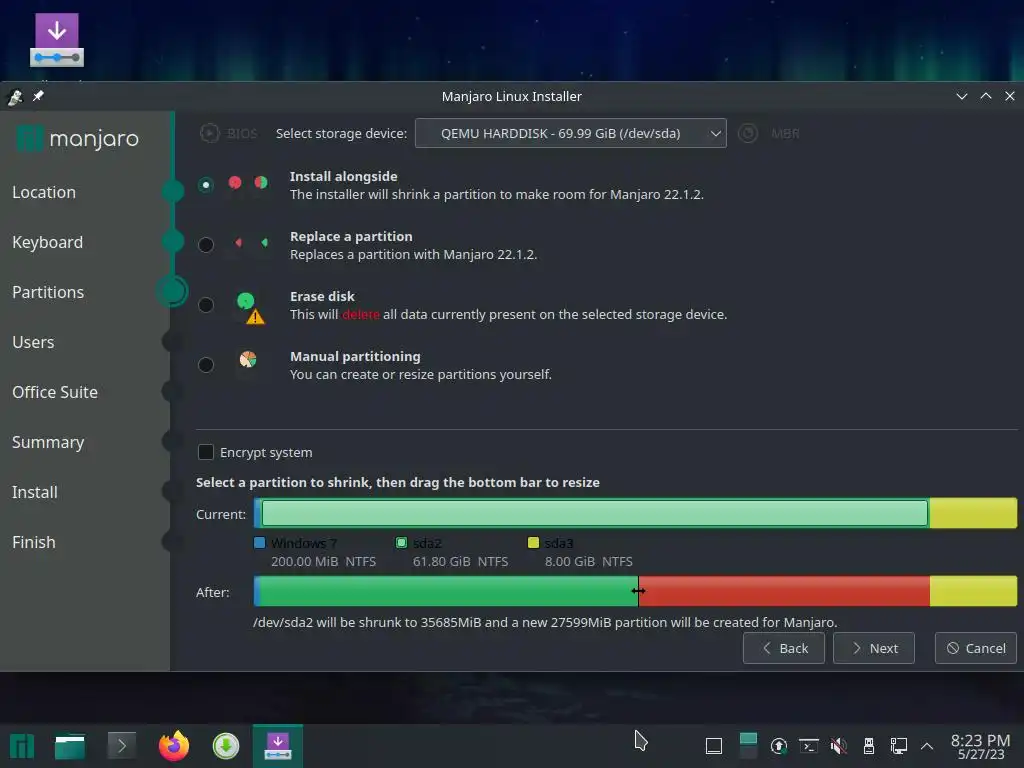Go to the Partitions step
Image resolution: width=1024 pixels, height=768 pixels.
48,292
